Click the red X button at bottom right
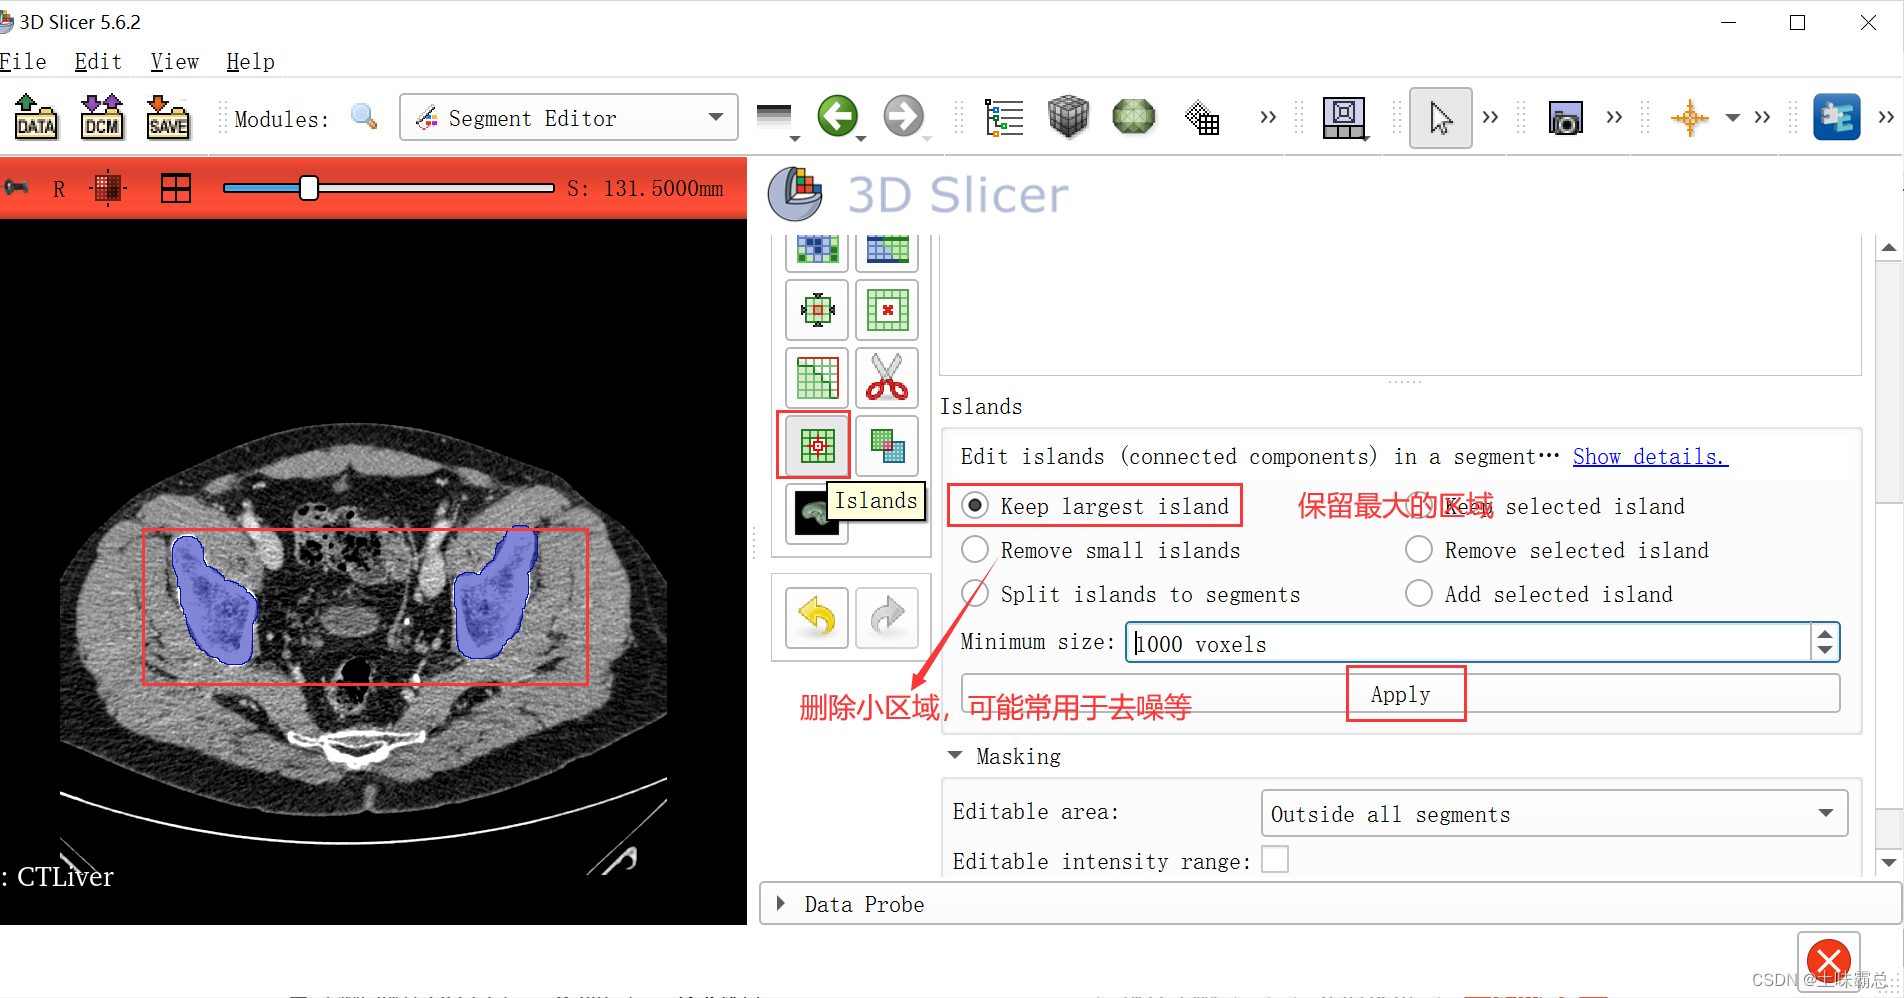This screenshot has height=998, width=1904. 1829,962
